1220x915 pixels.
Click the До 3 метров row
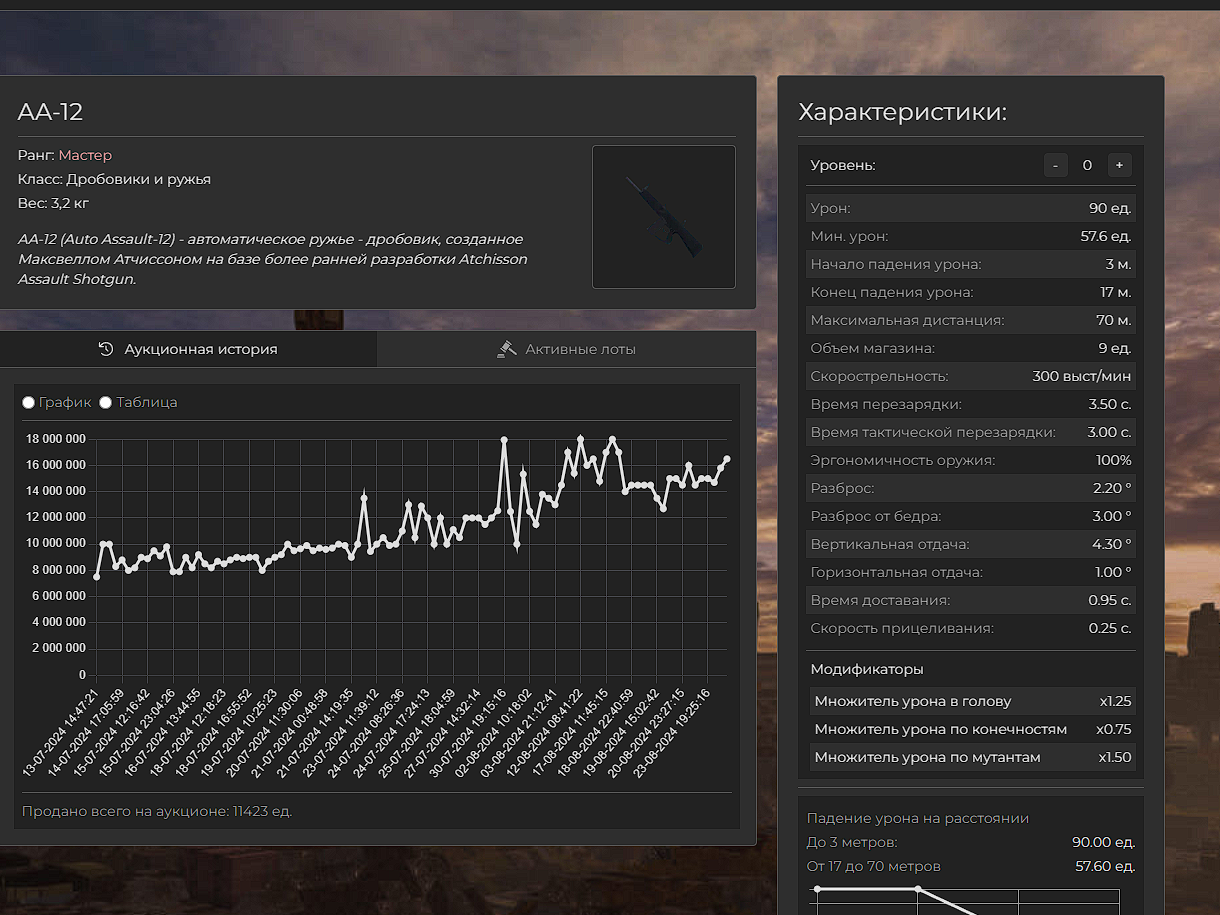(x=971, y=842)
